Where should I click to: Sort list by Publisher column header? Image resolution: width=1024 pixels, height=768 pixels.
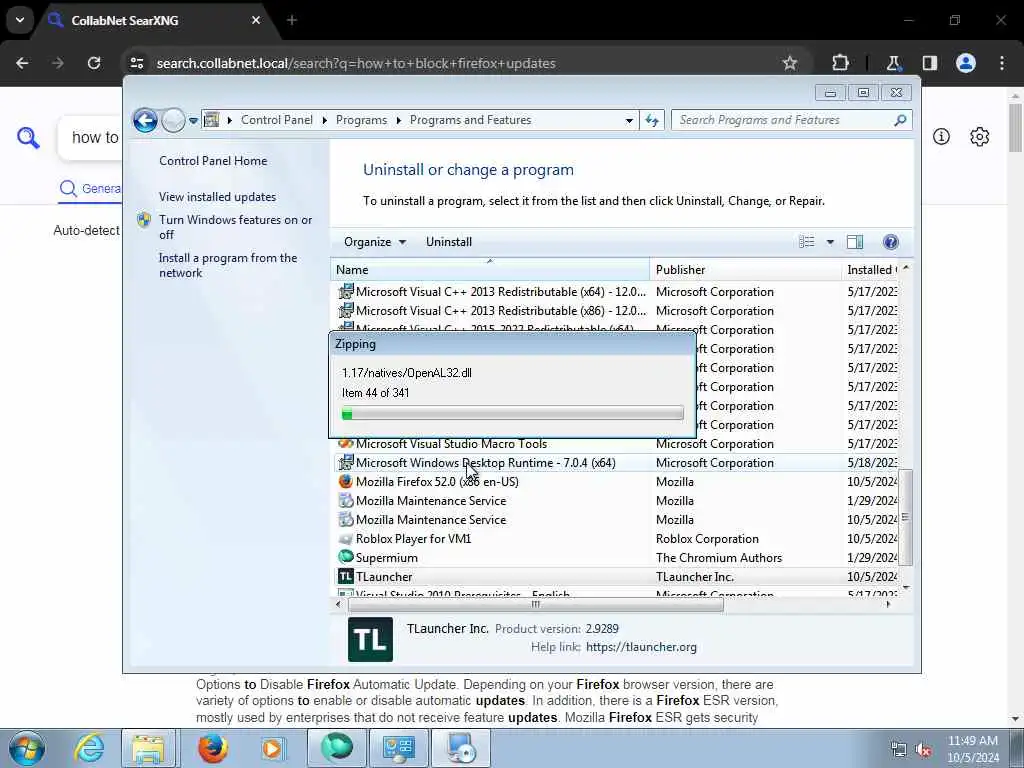(746, 270)
